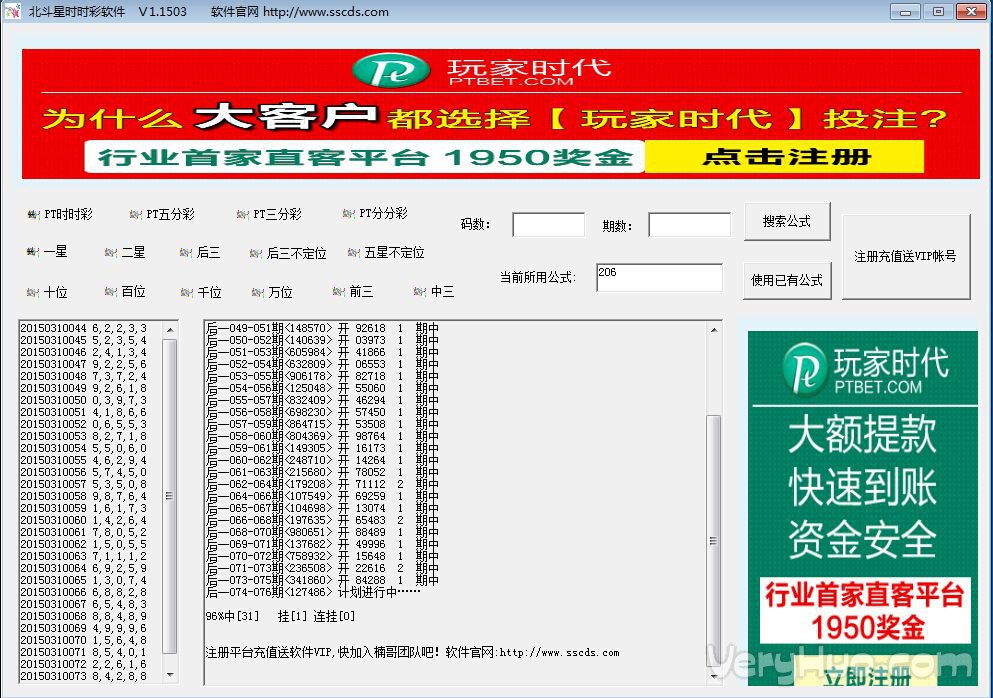The height and width of the screenshot is (698, 993).
Task: Click plan-panel scrollbar down arrow
Action: point(714,676)
